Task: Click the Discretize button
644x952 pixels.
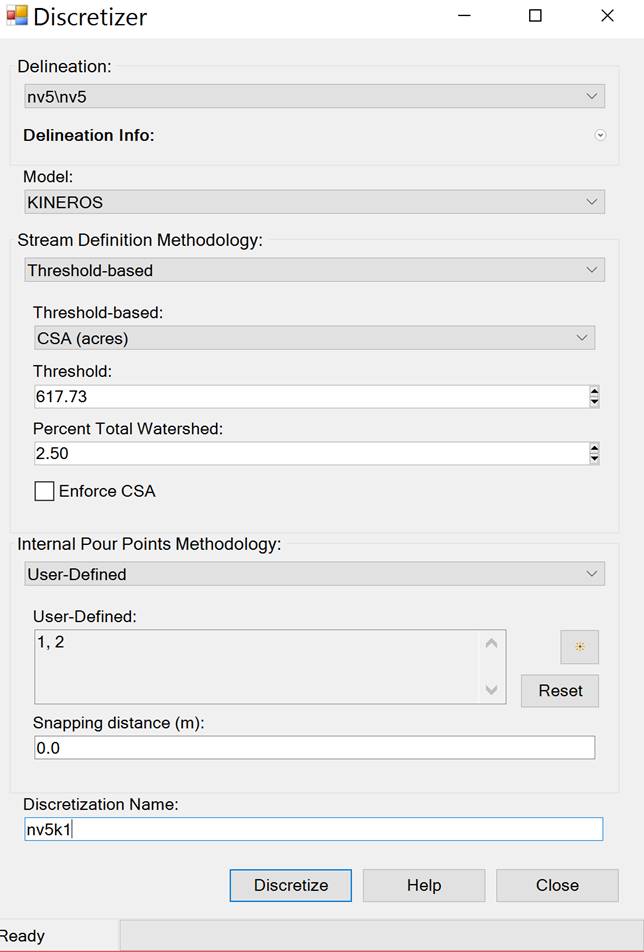Action: click(291, 885)
